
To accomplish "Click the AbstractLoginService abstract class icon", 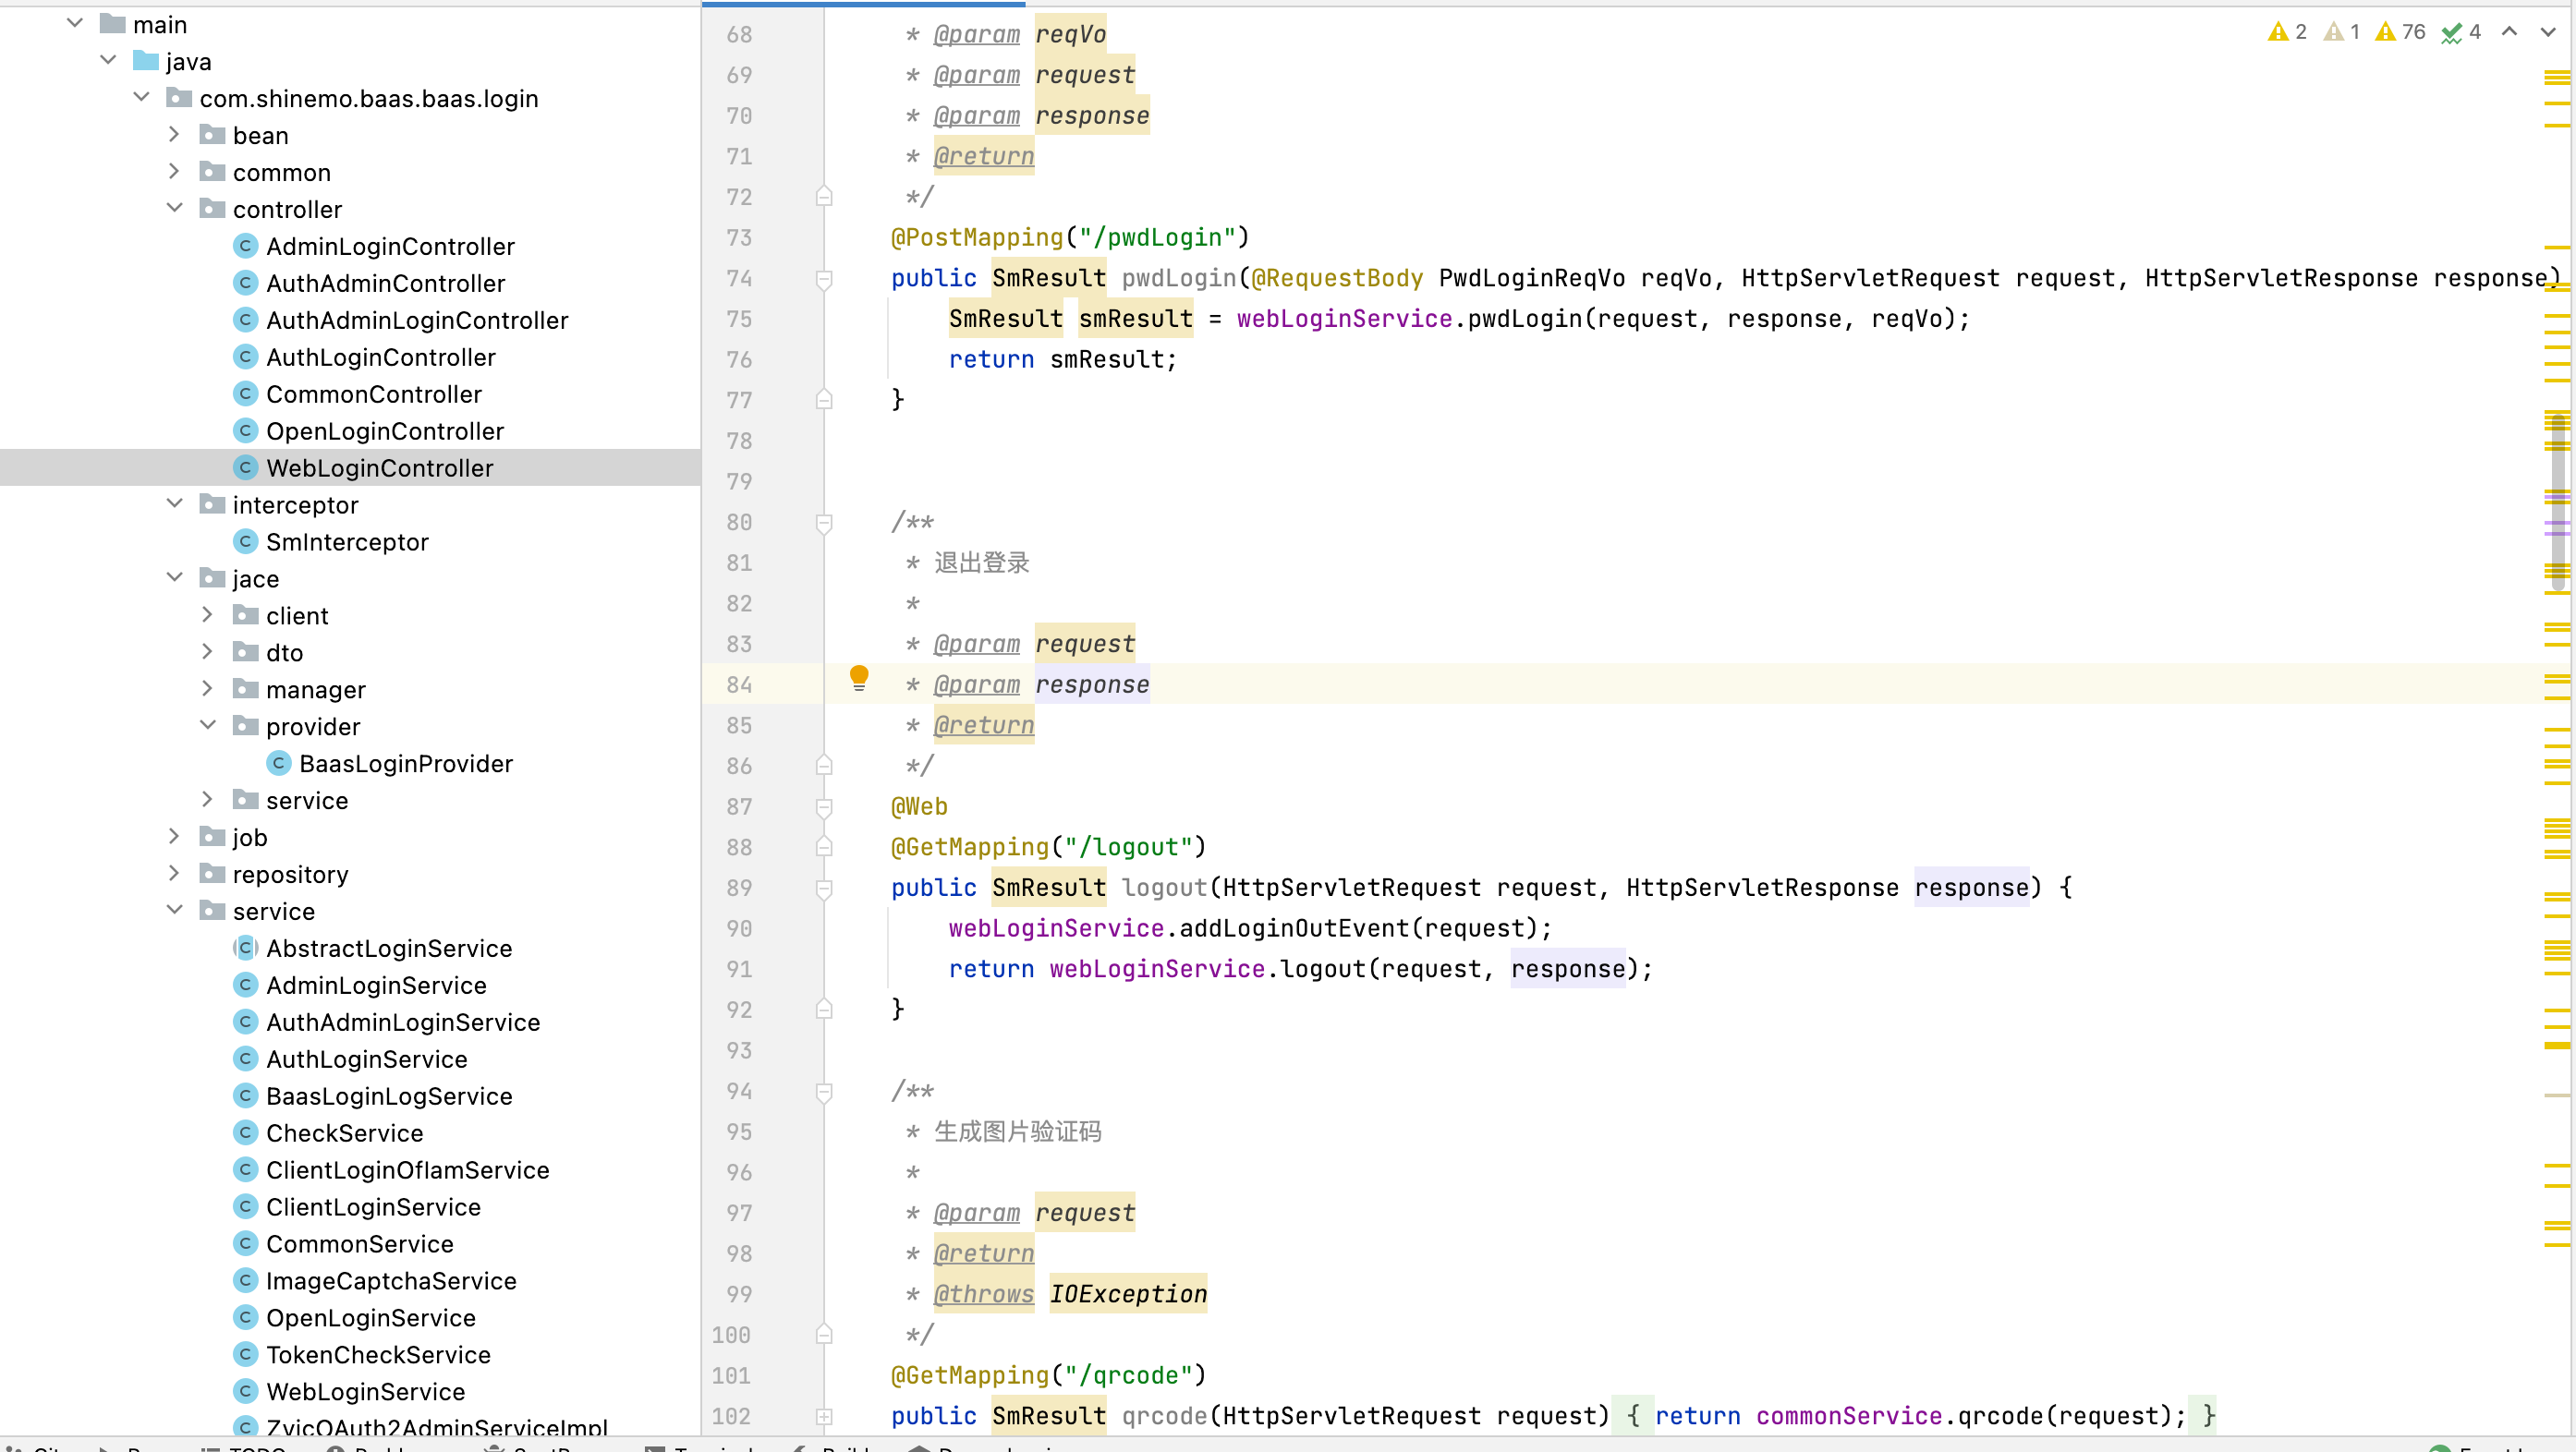I will tap(245, 947).
